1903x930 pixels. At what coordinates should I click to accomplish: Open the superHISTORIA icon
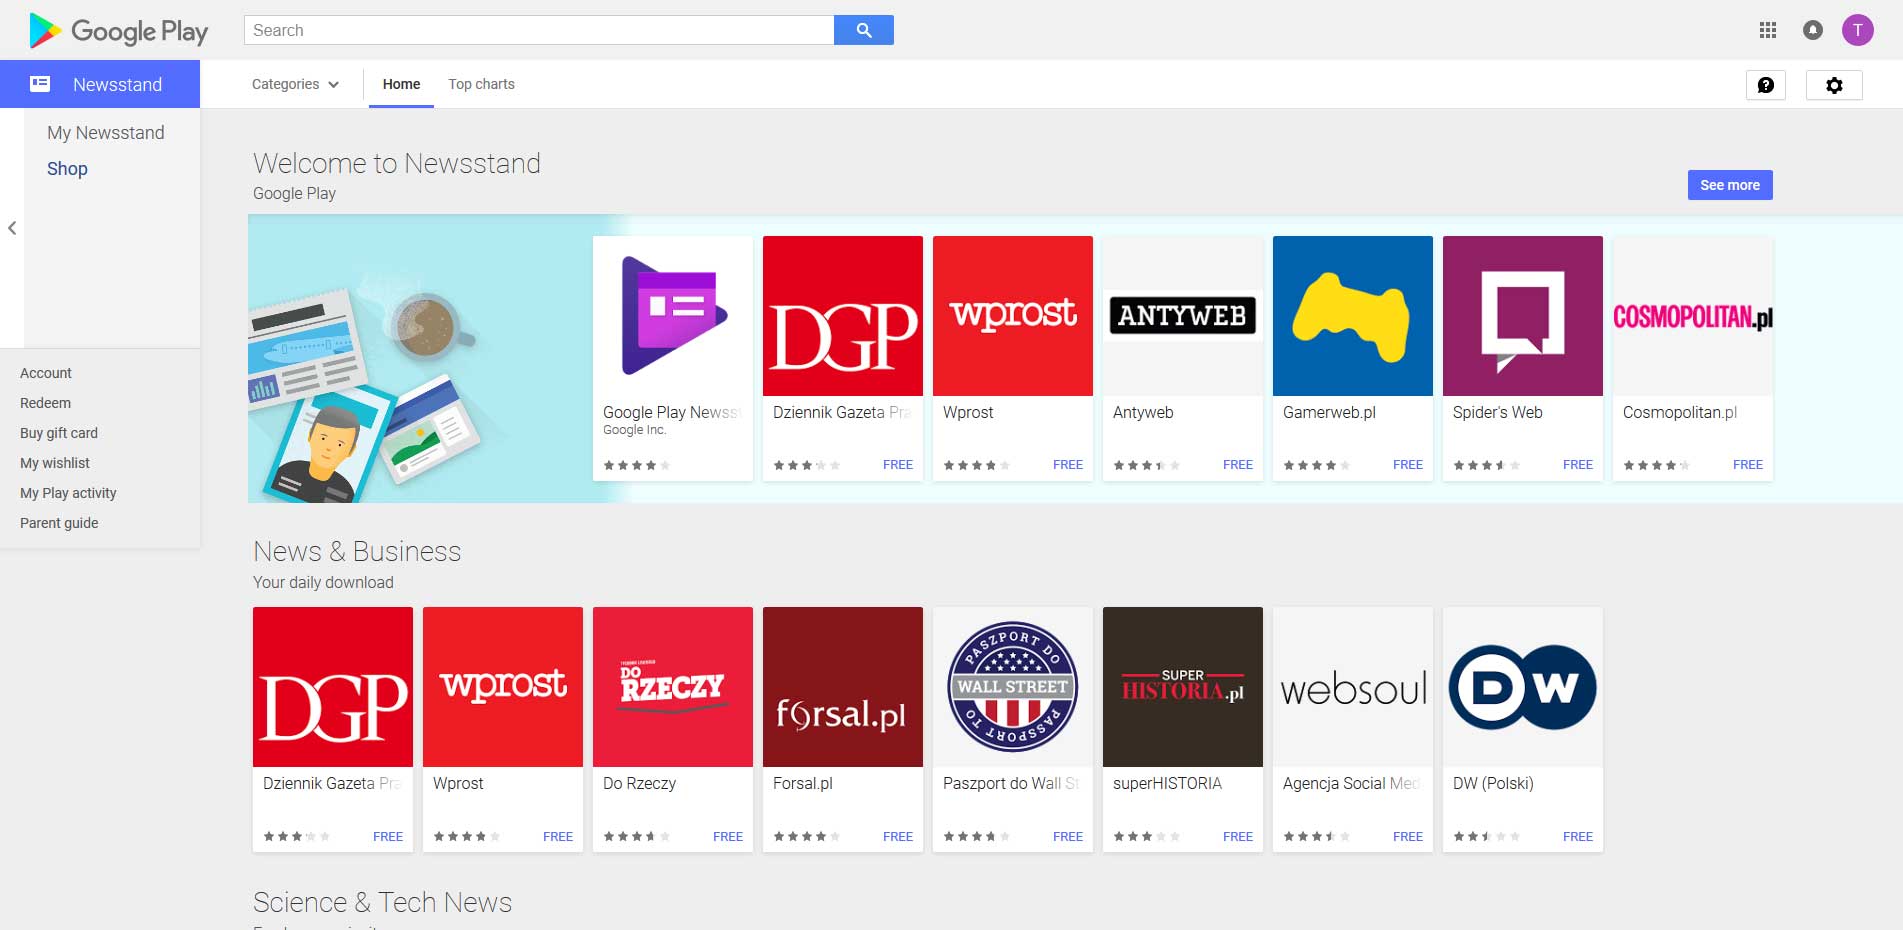[x=1183, y=687]
